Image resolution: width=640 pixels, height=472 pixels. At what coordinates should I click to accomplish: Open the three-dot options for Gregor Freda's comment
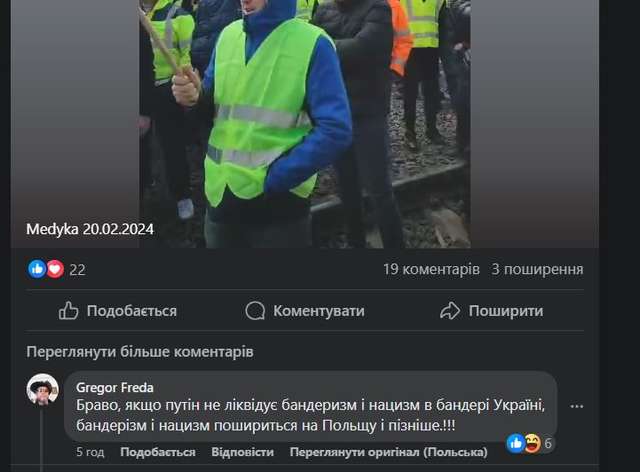[x=576, y=406]
